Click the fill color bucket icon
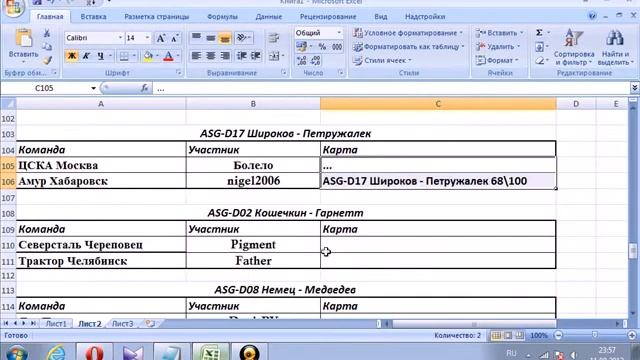640x360 pixels. (x=148, y=56)
